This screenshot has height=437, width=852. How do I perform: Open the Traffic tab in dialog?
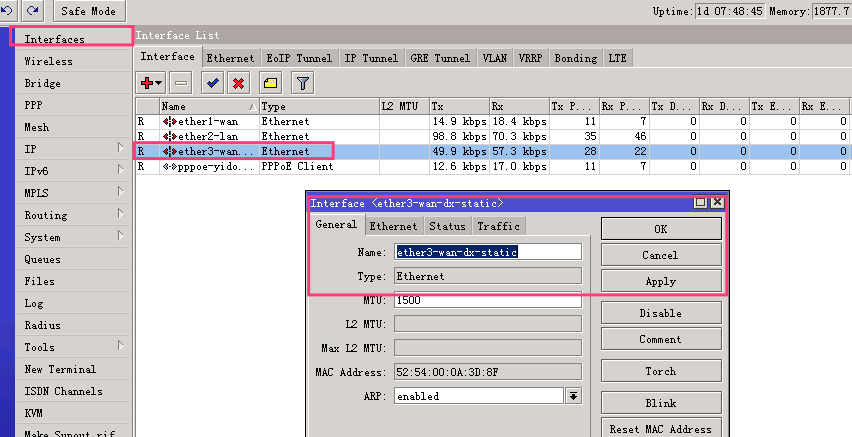click(498, 226)
